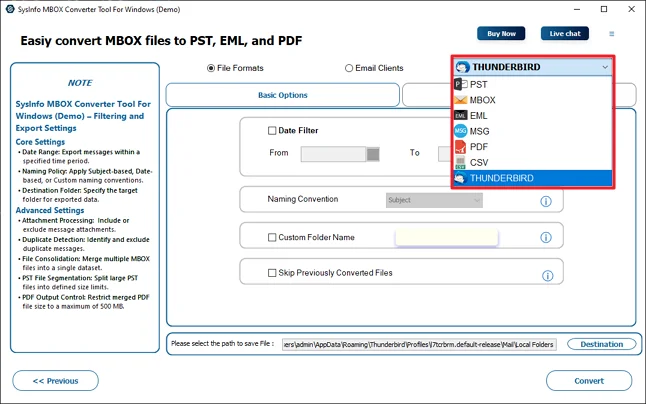
Task: Select the File Formats radio button
Action: click(x=211, y=68)
